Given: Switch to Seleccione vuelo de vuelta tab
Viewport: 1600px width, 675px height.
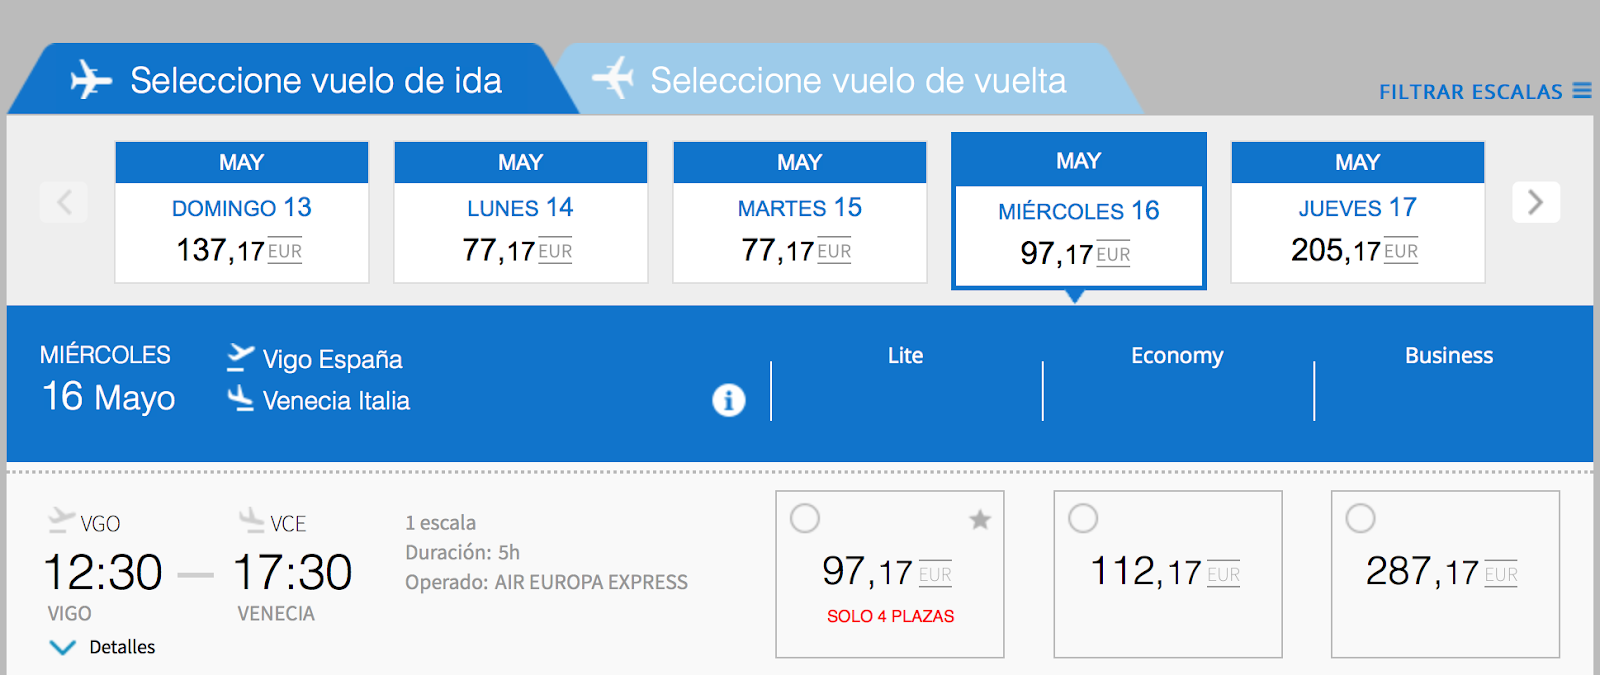Looking at the screenshot, I should click(x=857, y=80).
